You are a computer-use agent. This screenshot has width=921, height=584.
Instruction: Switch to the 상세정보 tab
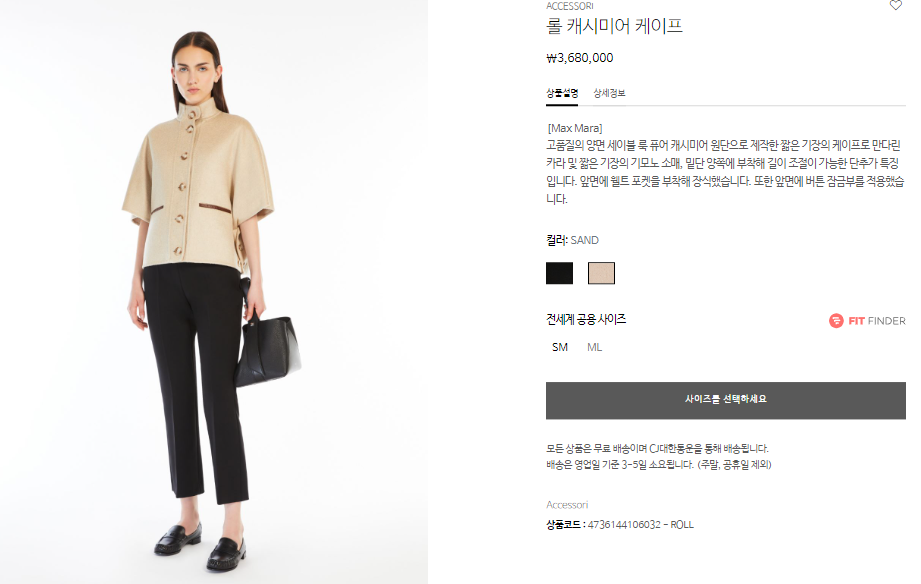pos(609,93)
